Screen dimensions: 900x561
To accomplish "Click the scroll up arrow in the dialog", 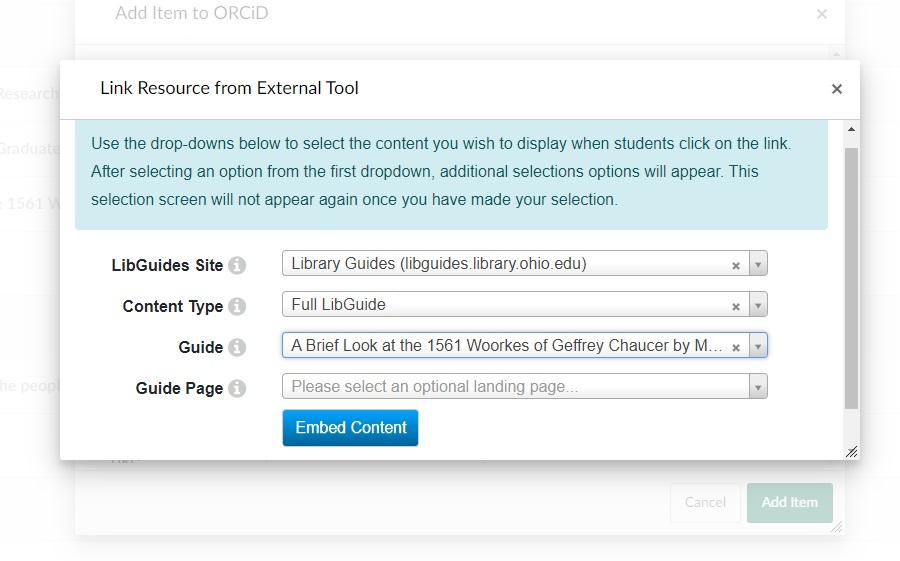I will coord(851,130).
